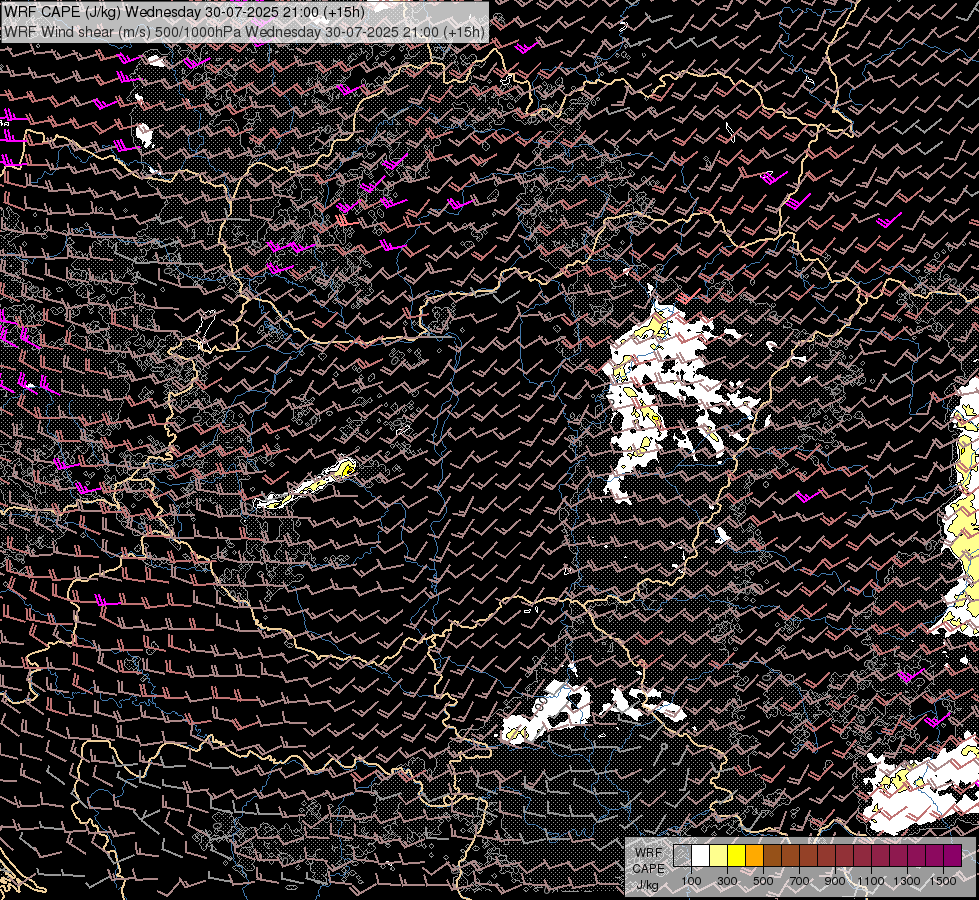
Task: Click the WRF Wind shear title line
Action: click(244, 32)
